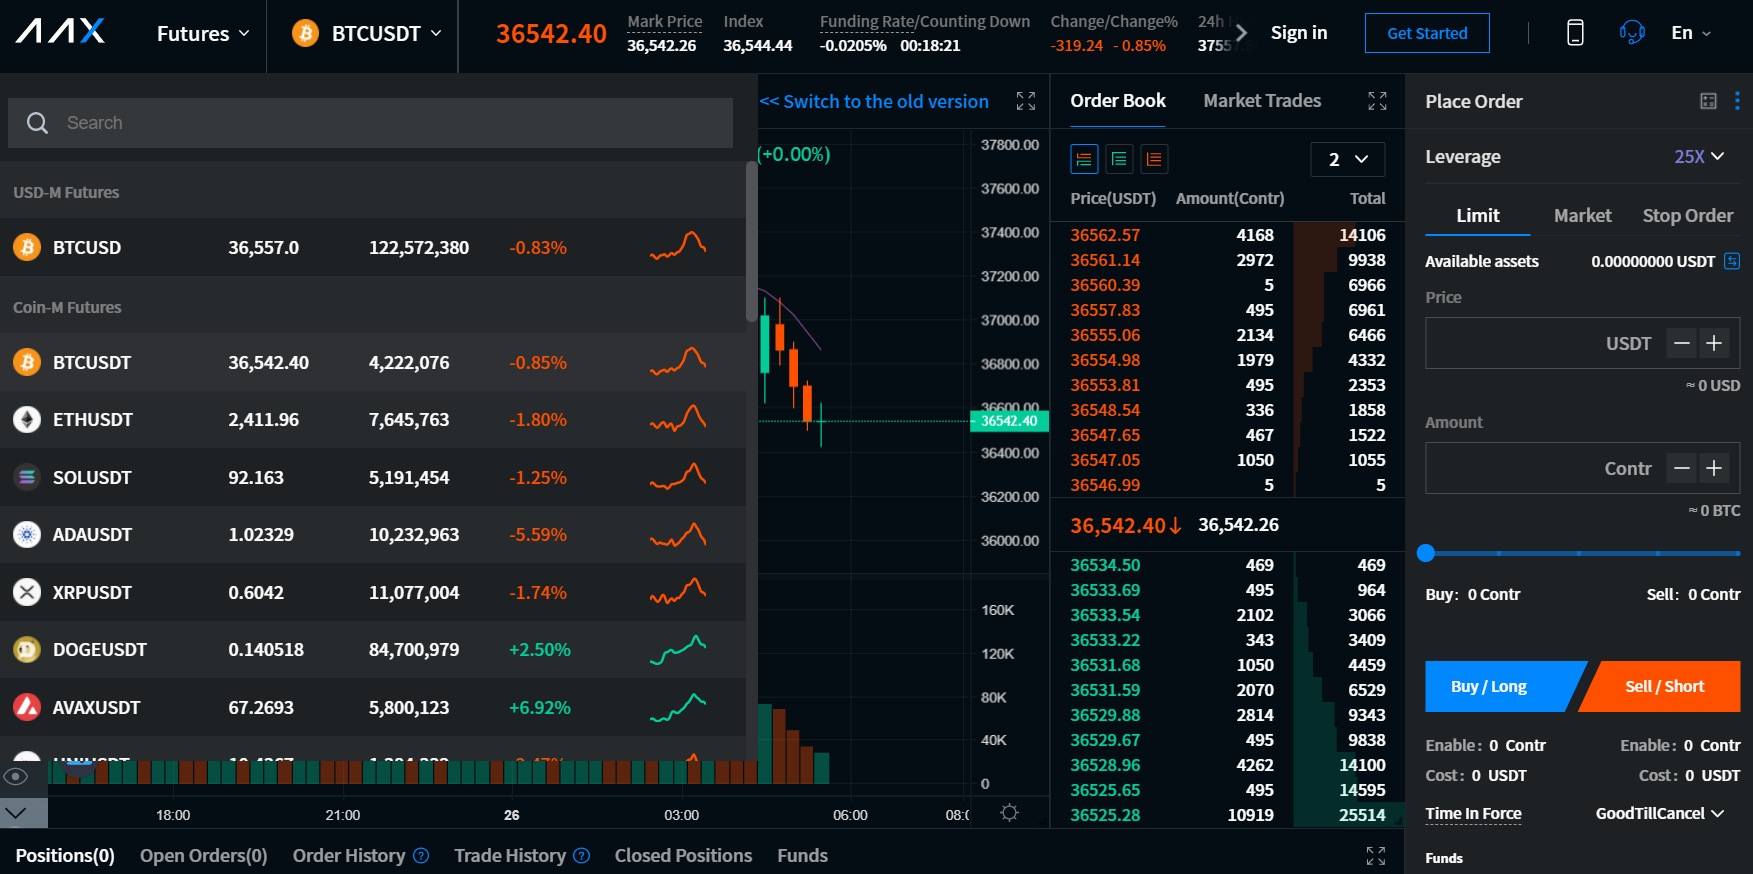Expand the Order Book panel fullscreen
The image size is (1753, 874).
point(1377,101)
